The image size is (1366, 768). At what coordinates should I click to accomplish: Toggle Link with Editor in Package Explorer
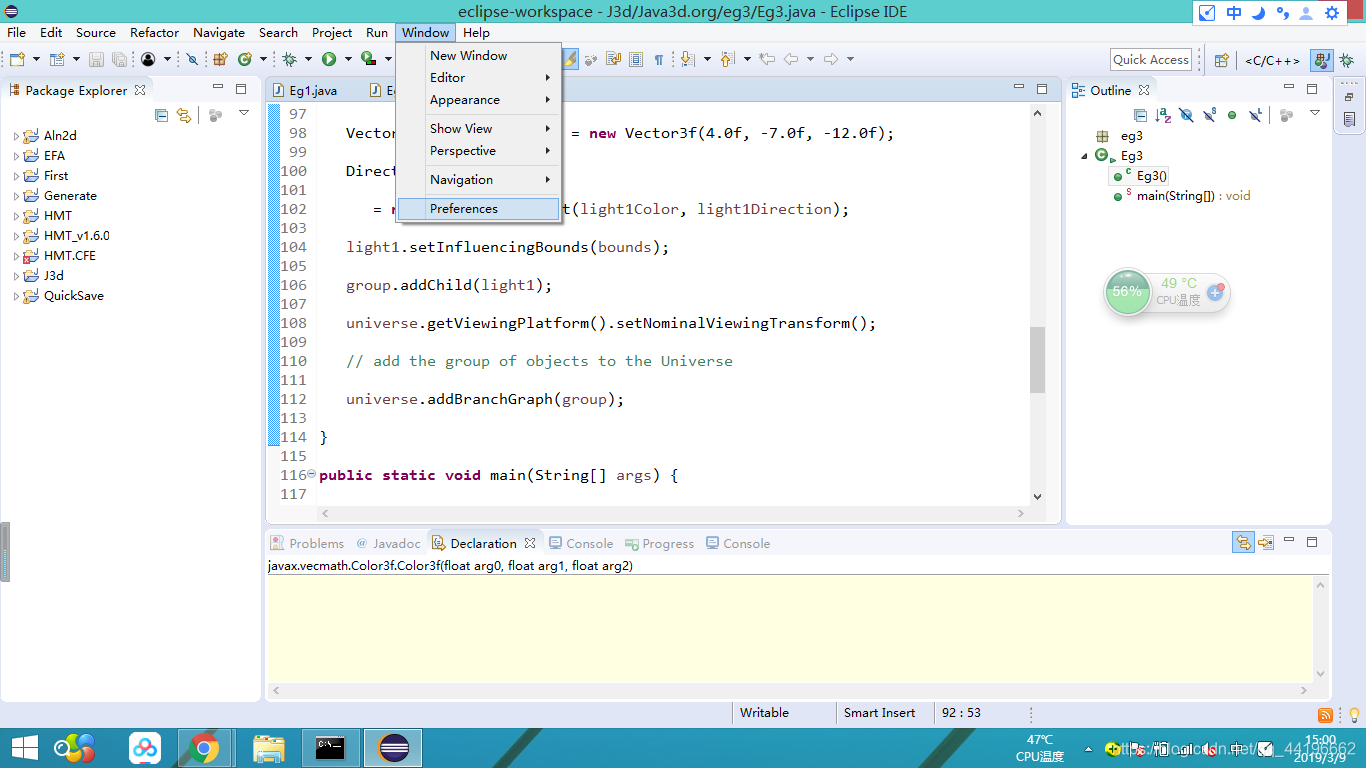point(184,115)
